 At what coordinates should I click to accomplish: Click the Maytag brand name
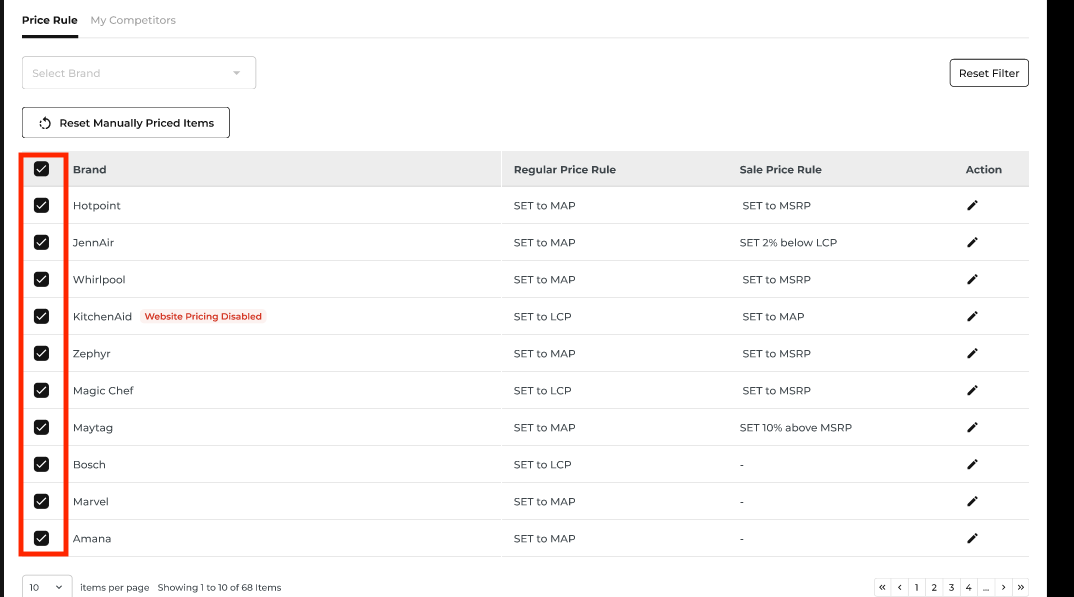92,427
